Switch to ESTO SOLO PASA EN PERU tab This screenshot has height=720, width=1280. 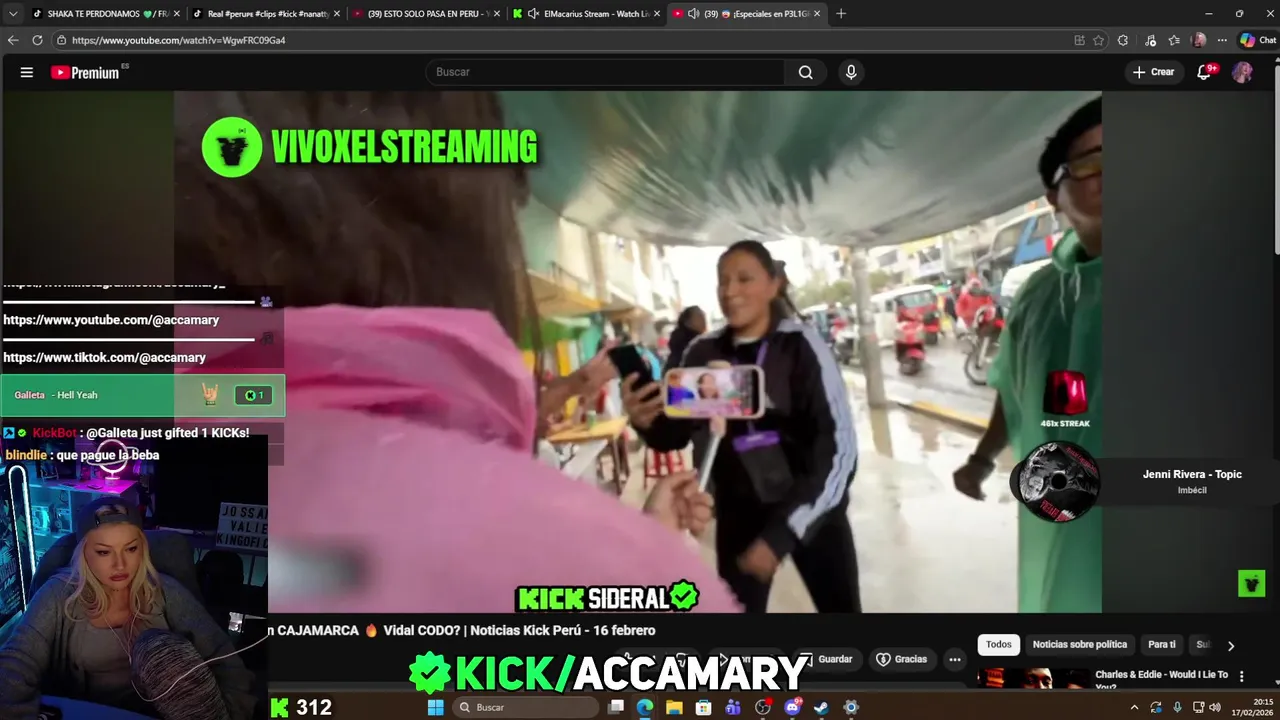(425, 13)
